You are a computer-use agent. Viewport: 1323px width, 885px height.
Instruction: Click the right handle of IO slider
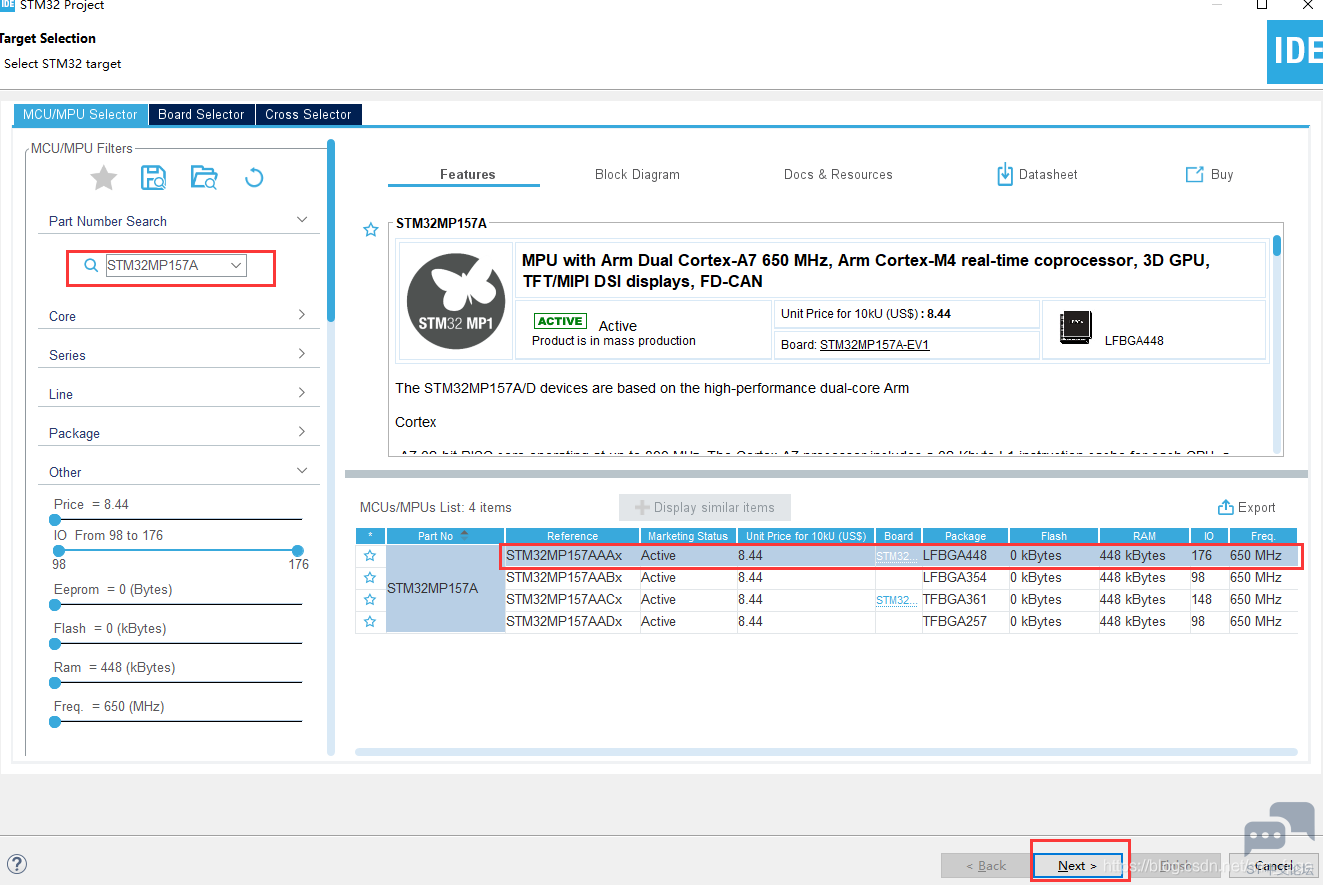pyautogui.click(x=298, y=551)
